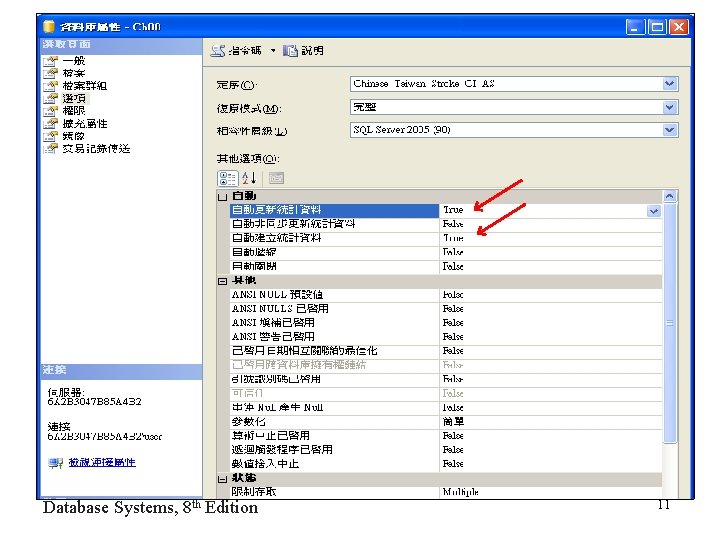The width and height of the screenshot is (720, 540).
Task: Click the 說明 (Help) toolbar button
Action: (x=303, y=51)
